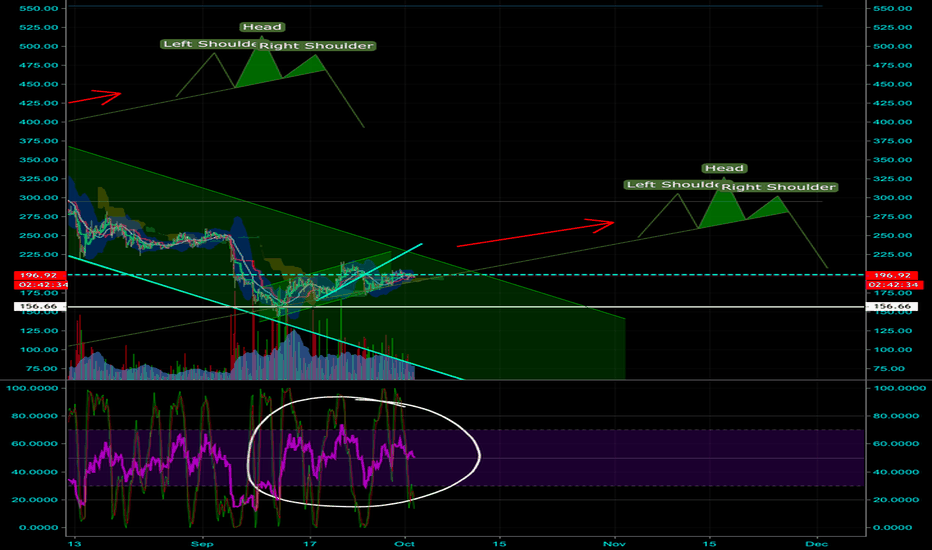The image size is (932, 550).
Task: Click 80.0000 on the left oscillator axis
Action: [x=35, y=416]
